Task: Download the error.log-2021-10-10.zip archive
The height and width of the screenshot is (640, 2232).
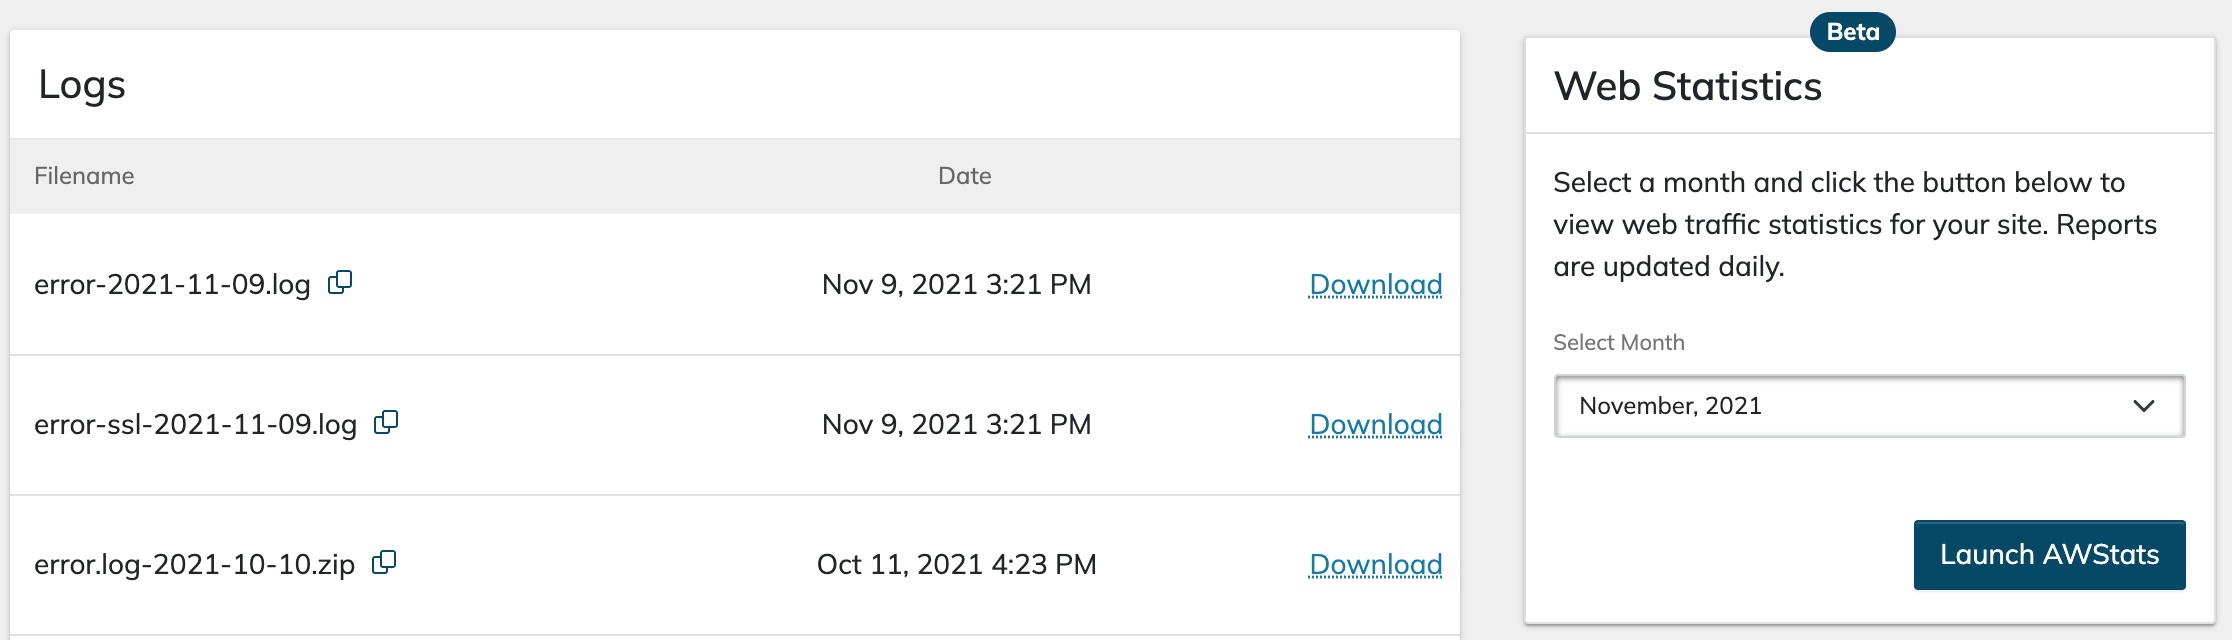Action: tap(1375, 565)
